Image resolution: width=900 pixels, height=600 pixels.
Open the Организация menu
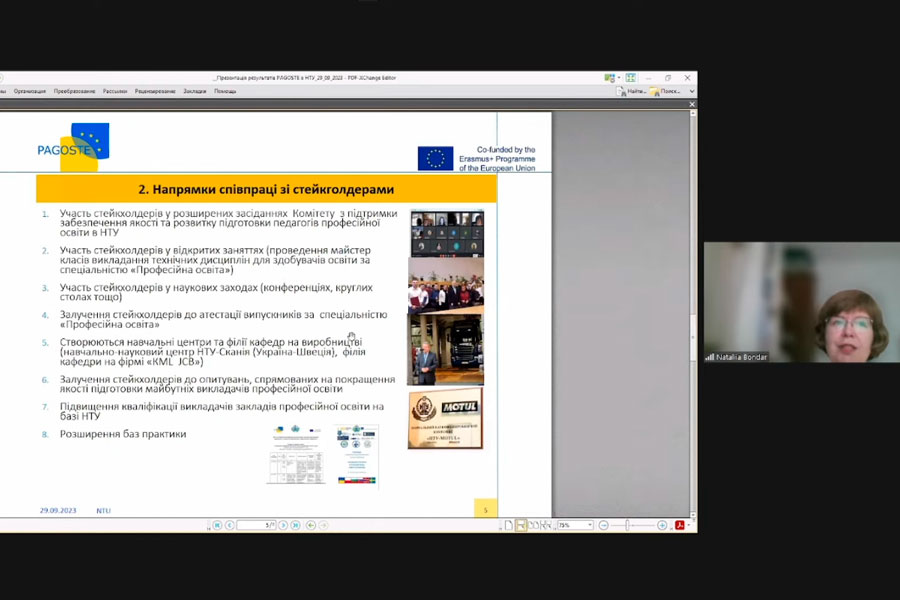click(x=29, y=91)
